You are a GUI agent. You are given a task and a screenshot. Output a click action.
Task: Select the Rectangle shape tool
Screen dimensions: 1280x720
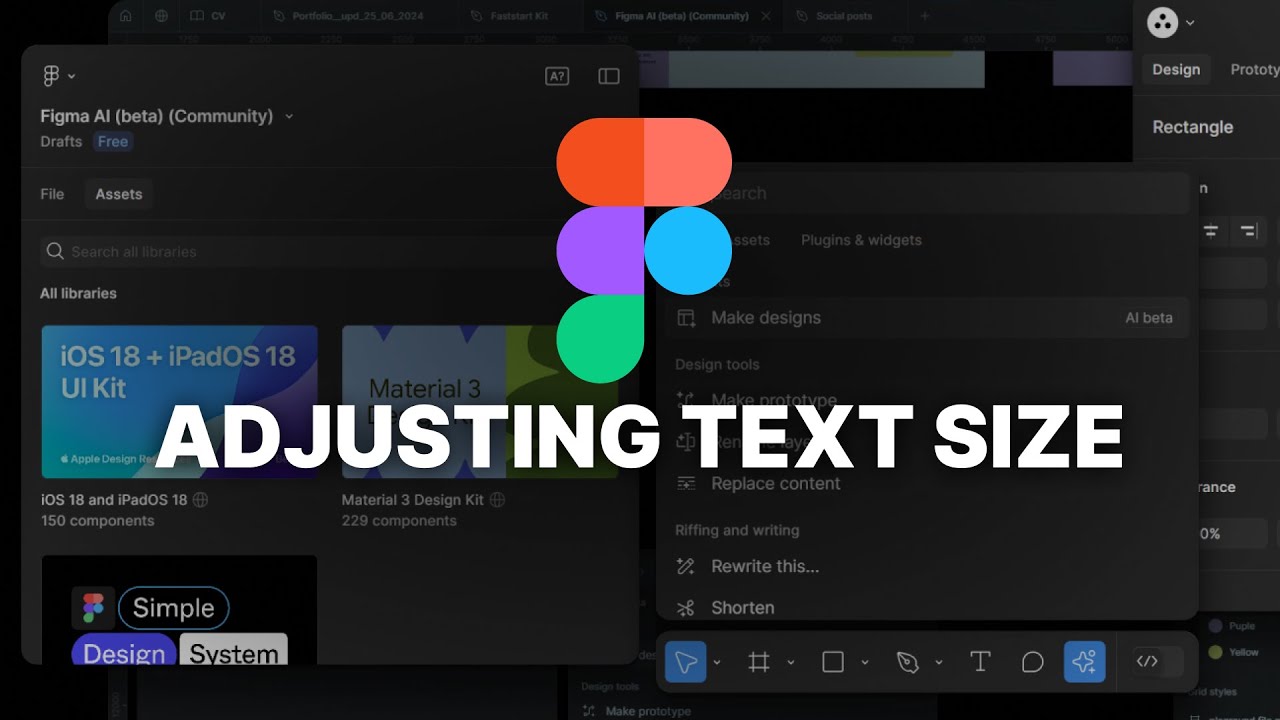833,662
